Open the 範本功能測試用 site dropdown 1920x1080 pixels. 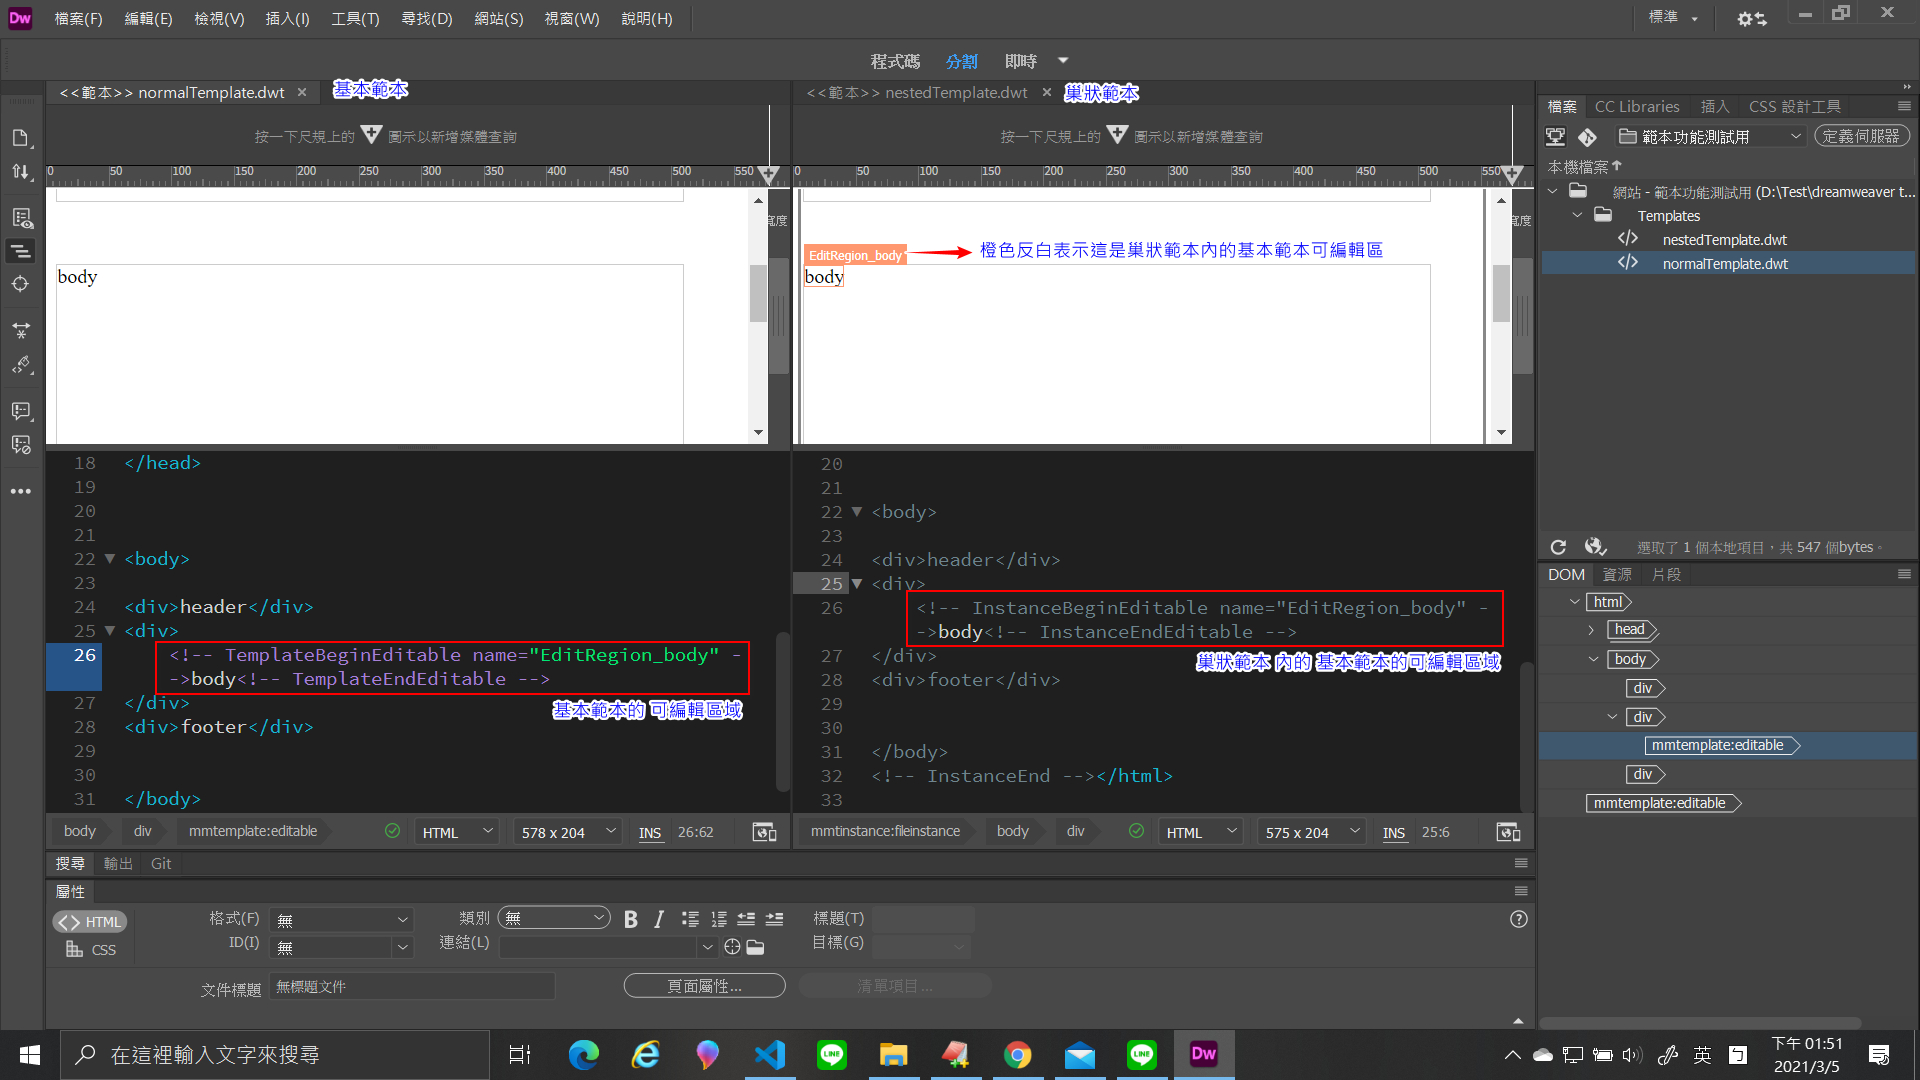tap(1711, 136)
